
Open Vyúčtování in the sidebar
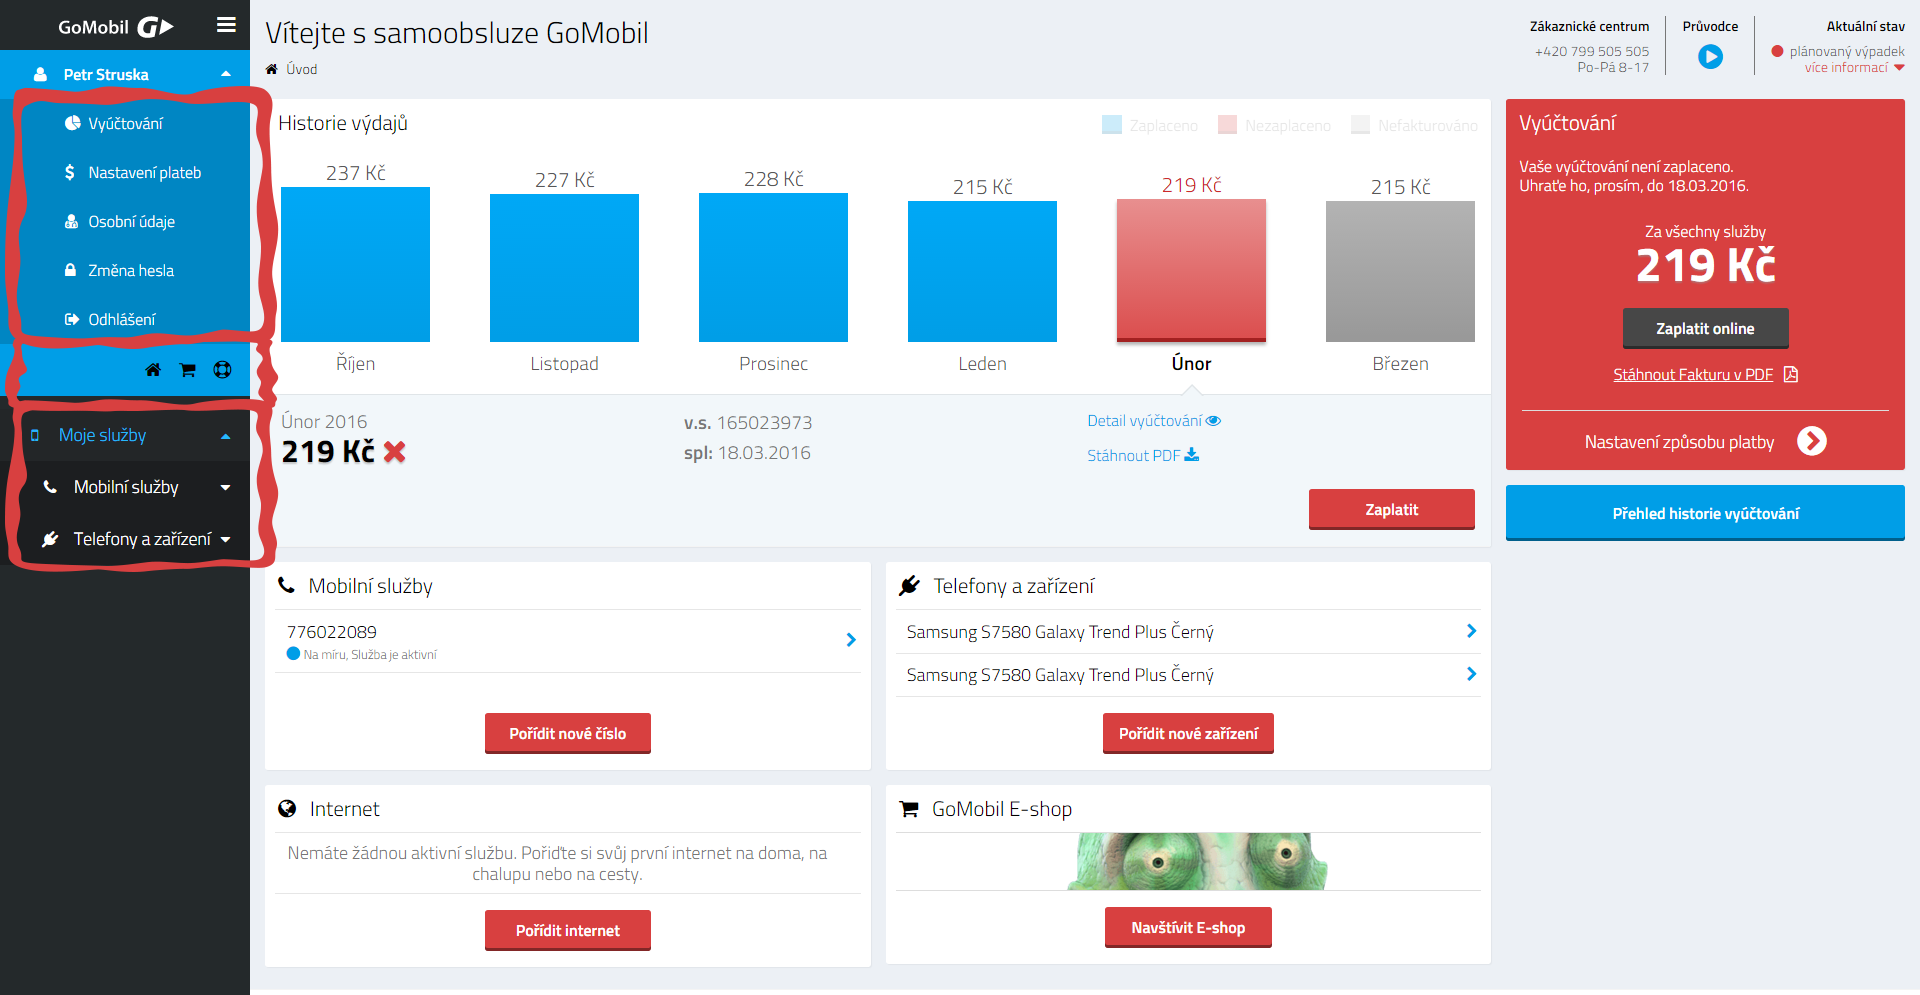tap(125, 123)
